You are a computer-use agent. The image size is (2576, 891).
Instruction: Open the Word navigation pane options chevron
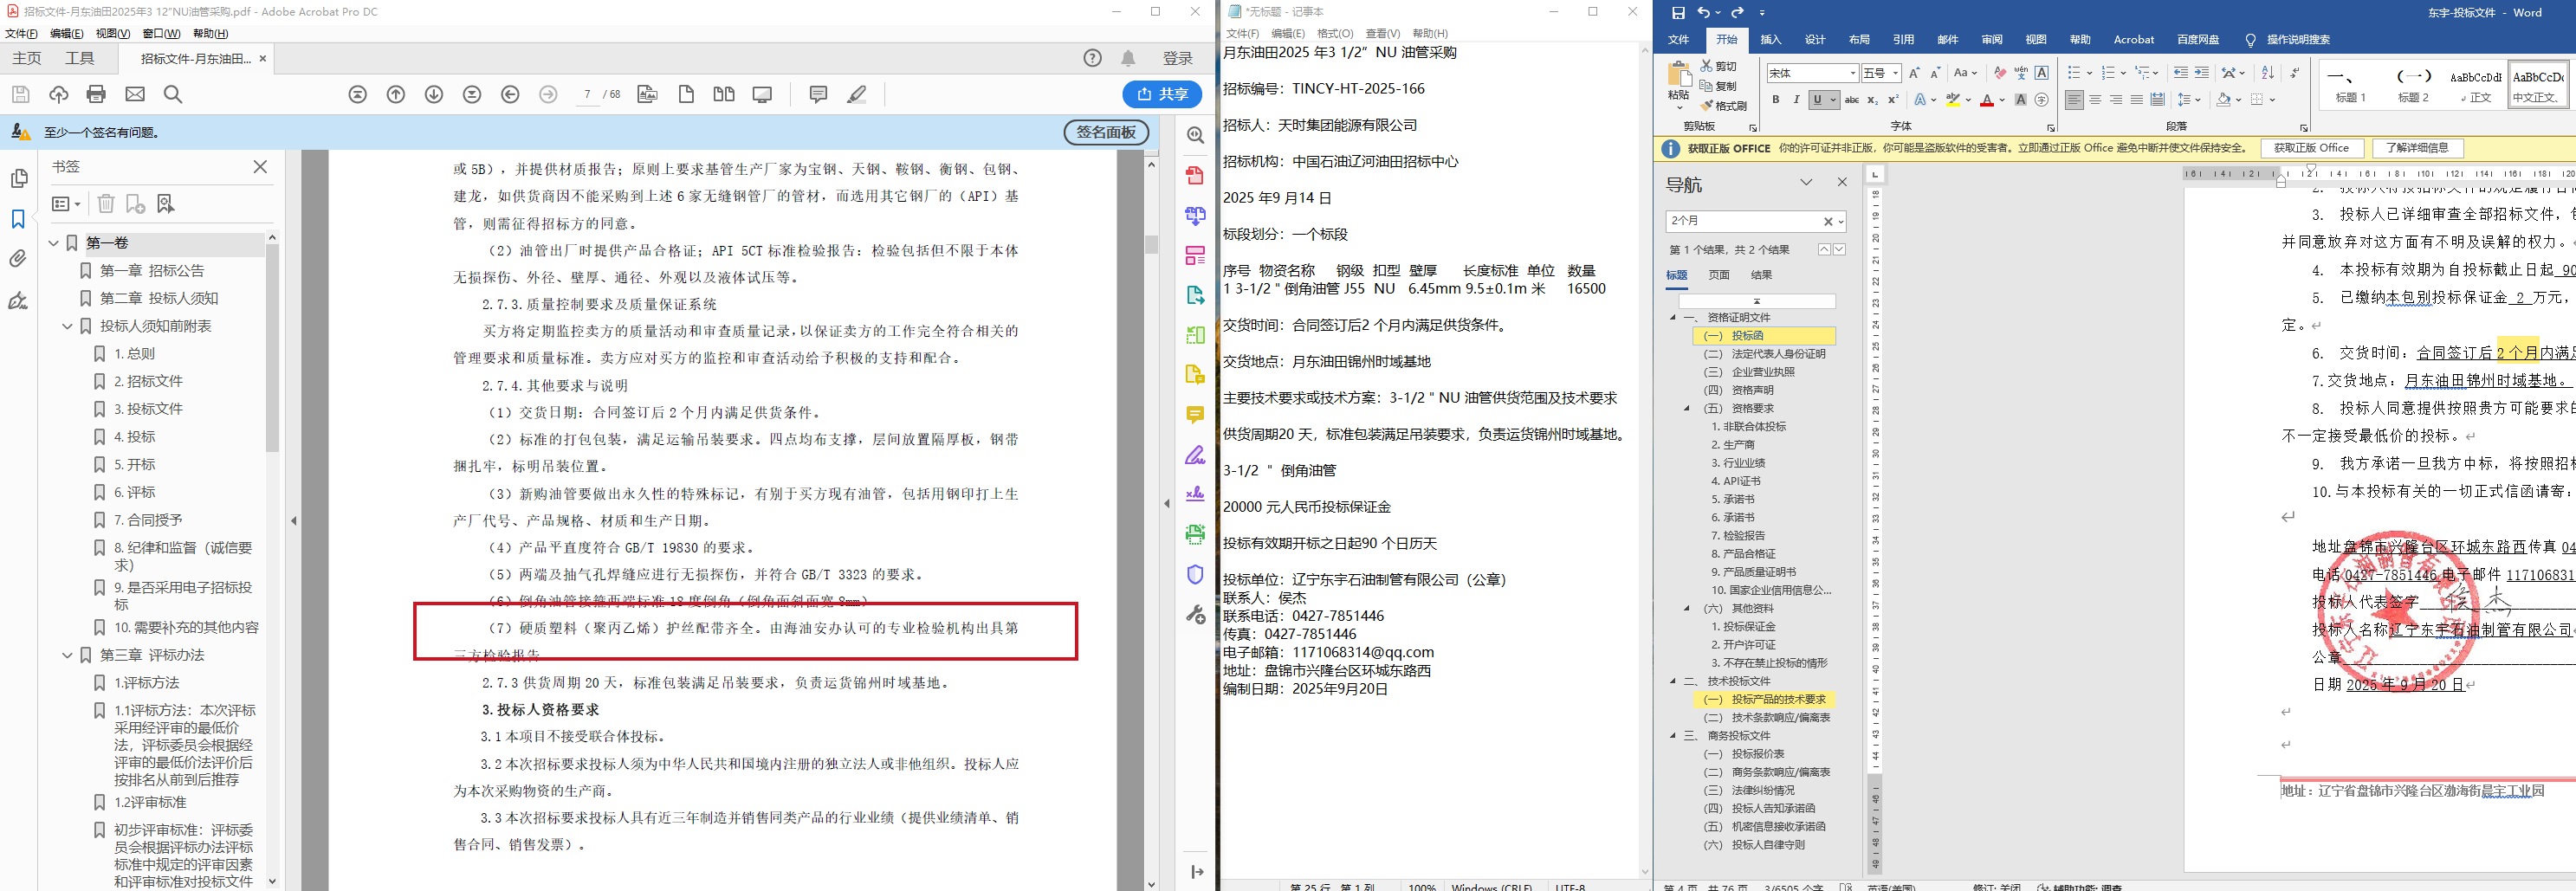click(1806, 182)
